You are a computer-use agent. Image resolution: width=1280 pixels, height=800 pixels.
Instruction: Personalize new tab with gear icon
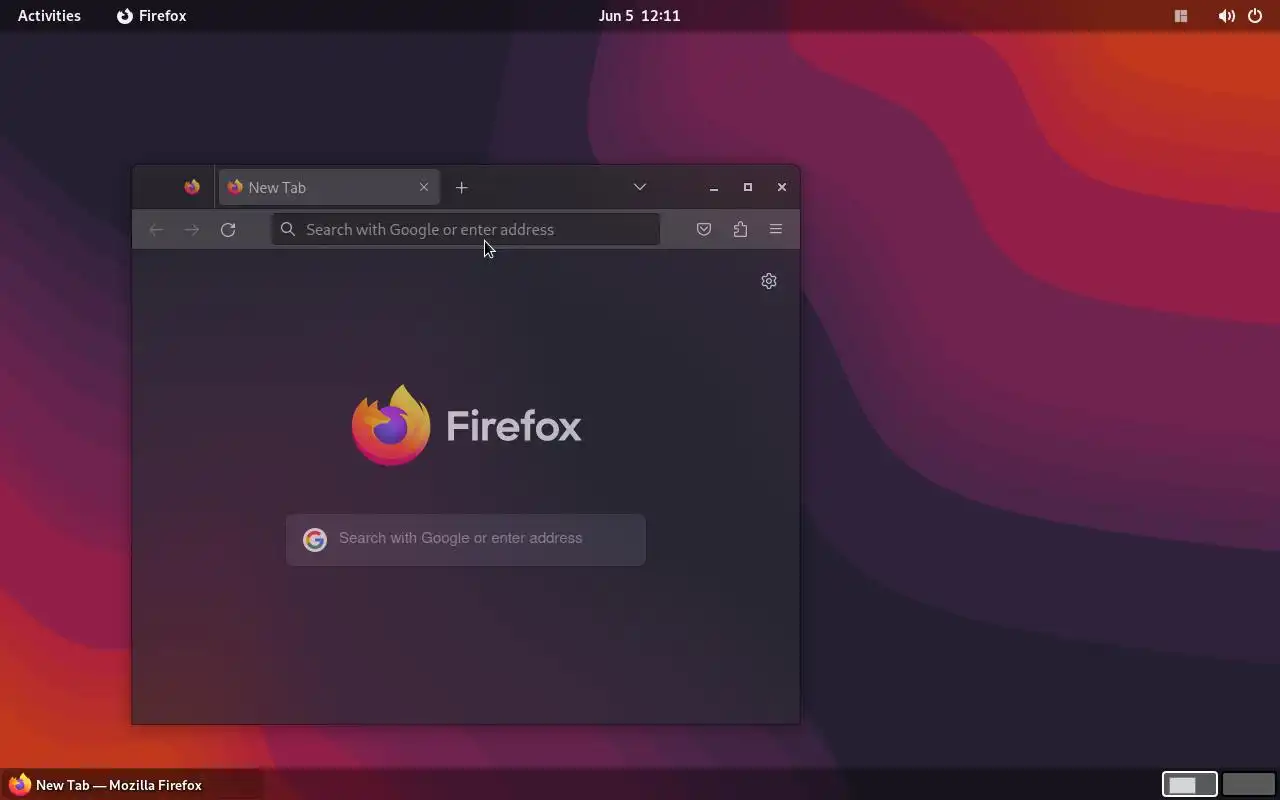pos(769,281)
